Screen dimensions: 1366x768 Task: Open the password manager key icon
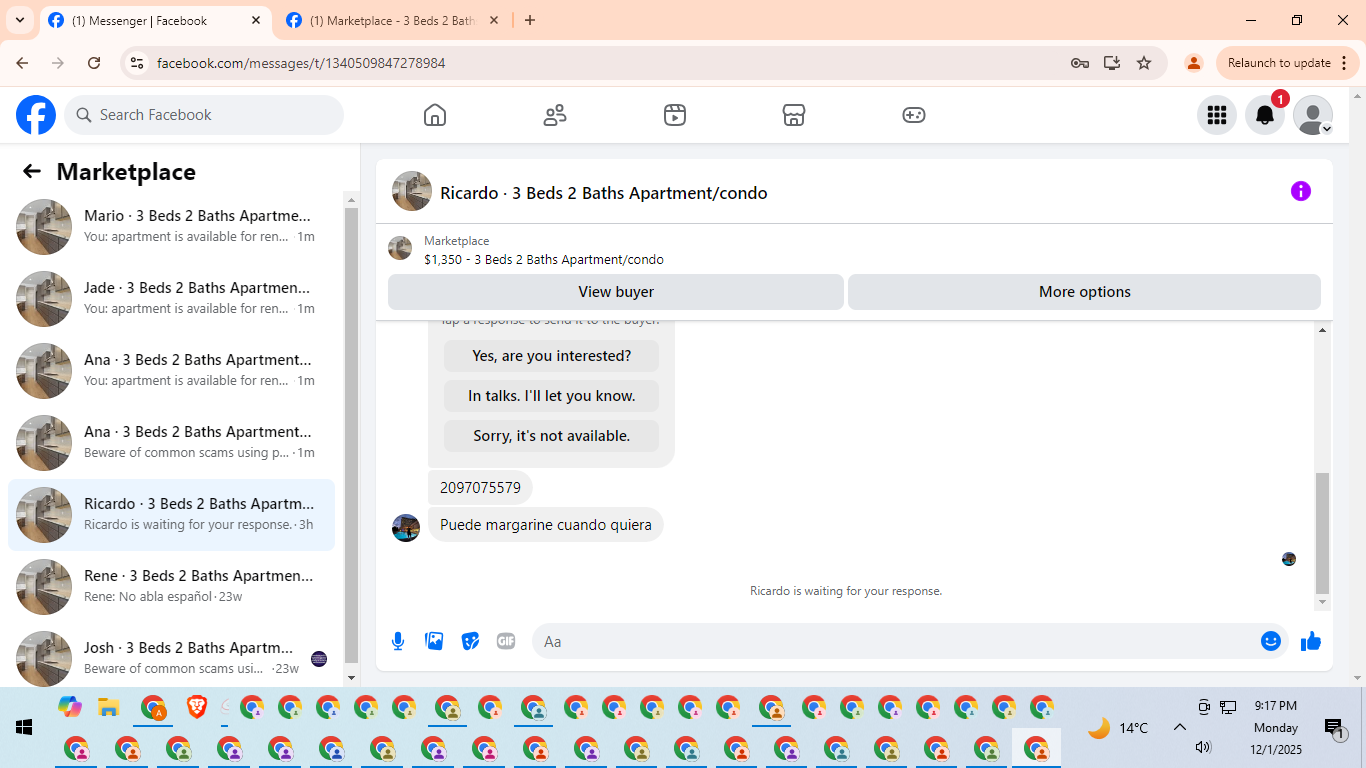pos(1080,63)
